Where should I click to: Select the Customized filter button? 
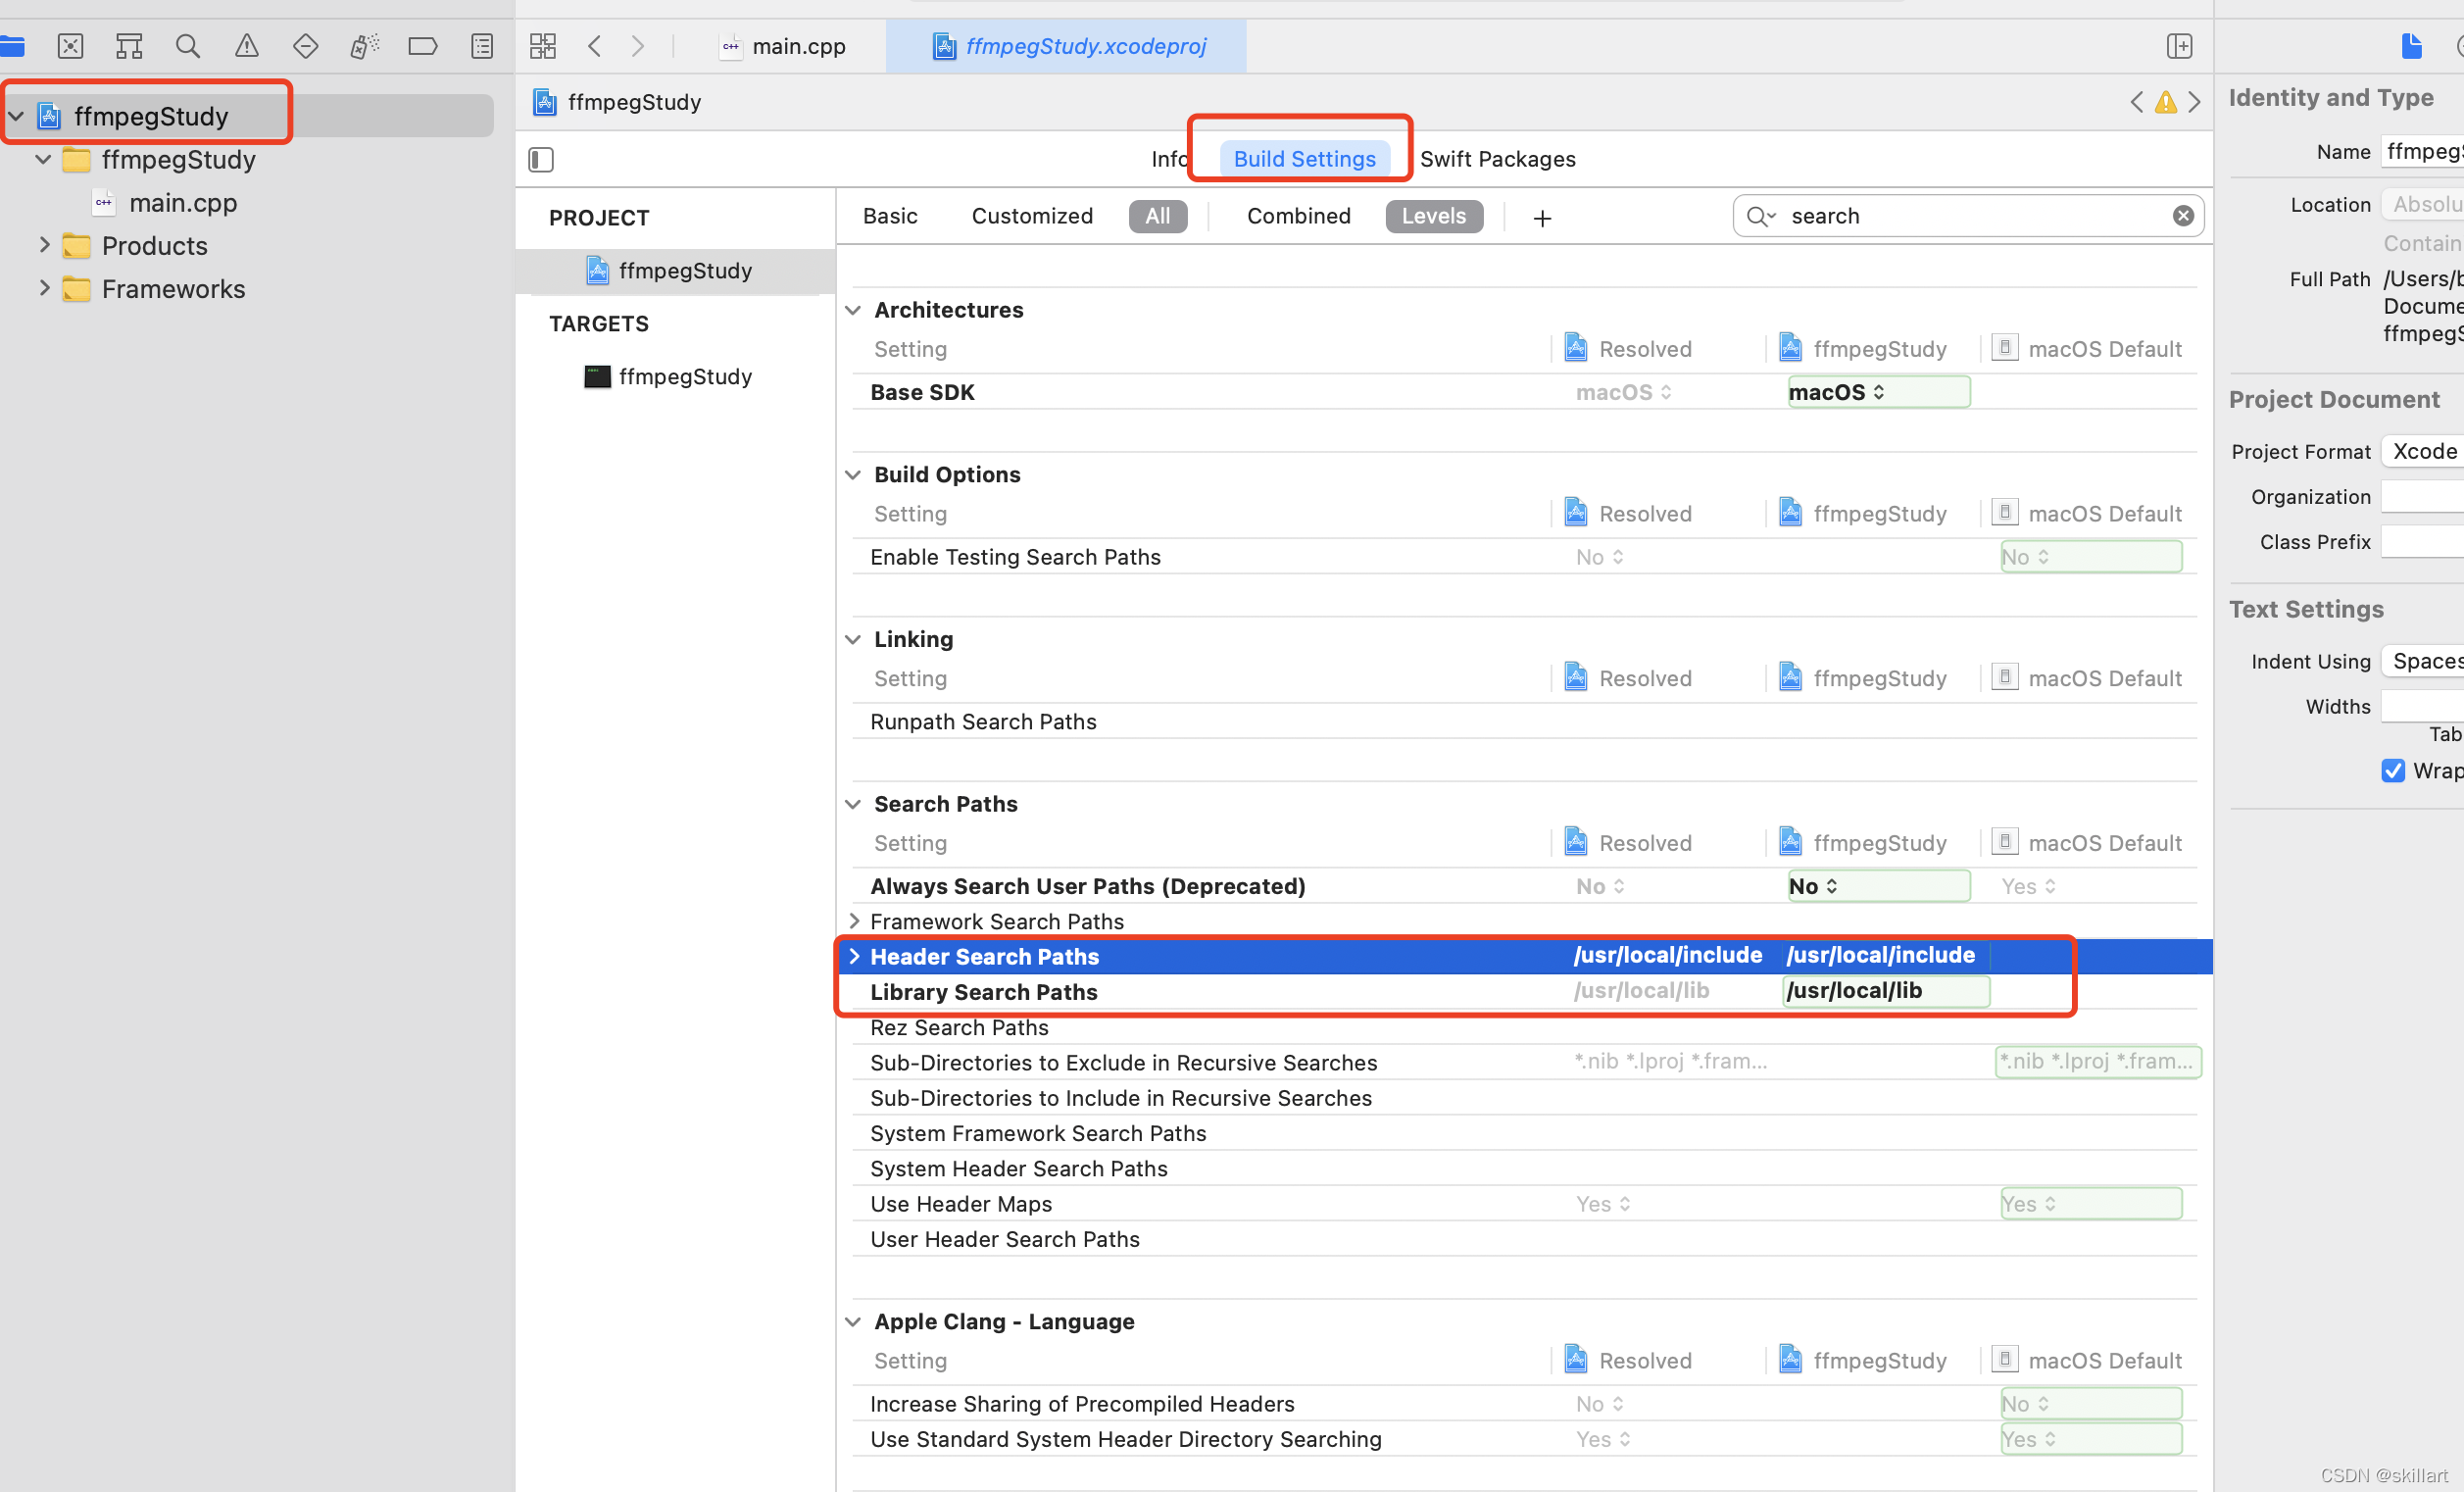point(1032,216)
